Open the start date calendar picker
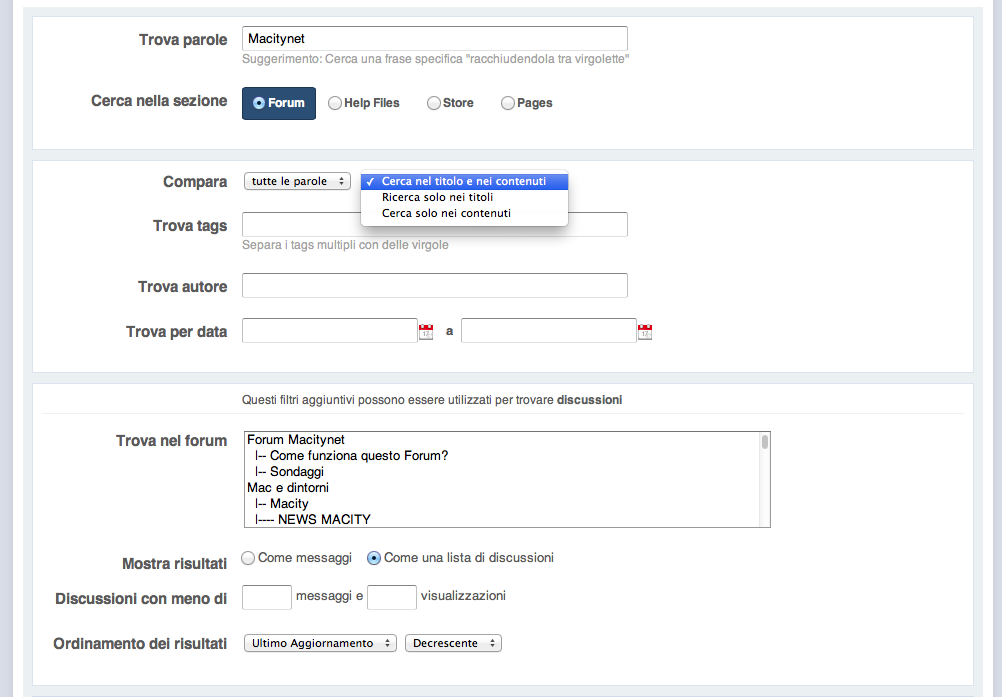1002x697 pixels. pos(426,332)
